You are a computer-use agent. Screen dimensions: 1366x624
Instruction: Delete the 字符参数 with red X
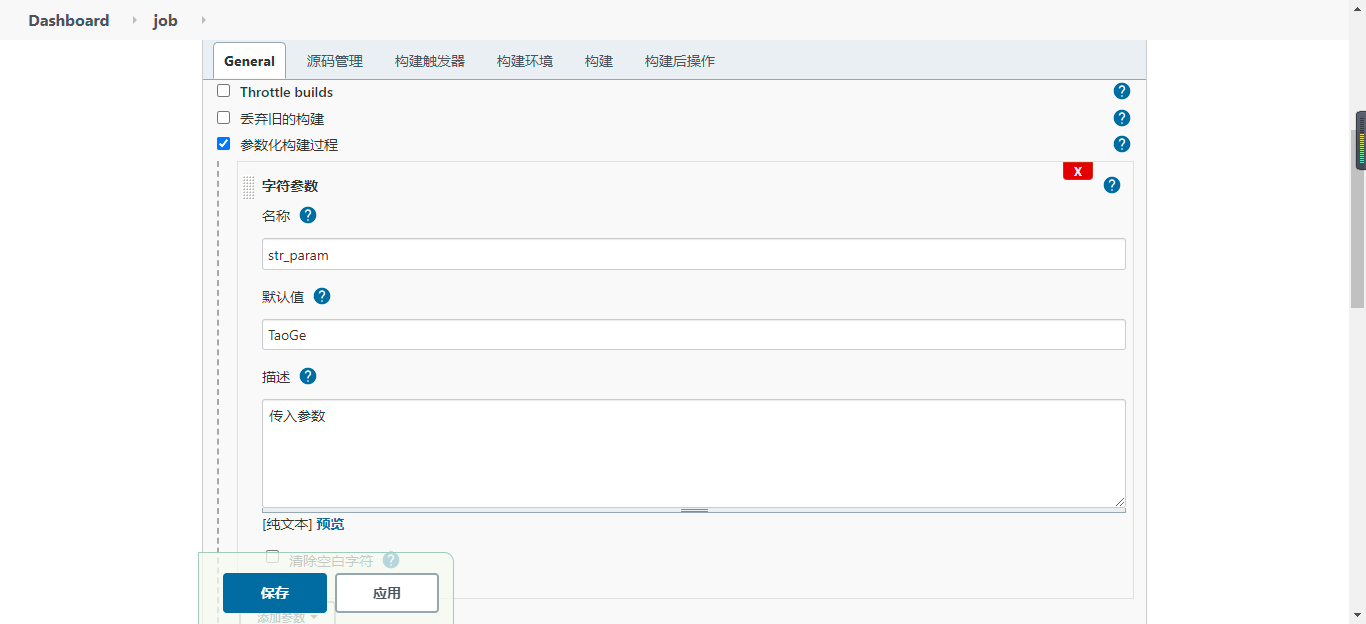click(1078, 171)
